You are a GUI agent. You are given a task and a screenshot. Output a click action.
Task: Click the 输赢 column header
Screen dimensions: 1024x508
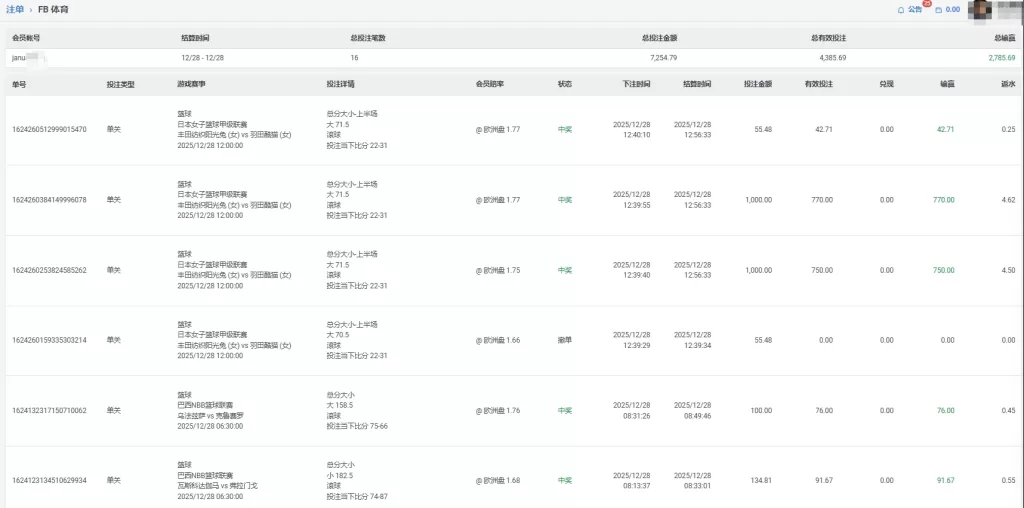click(x=946, y=84)
